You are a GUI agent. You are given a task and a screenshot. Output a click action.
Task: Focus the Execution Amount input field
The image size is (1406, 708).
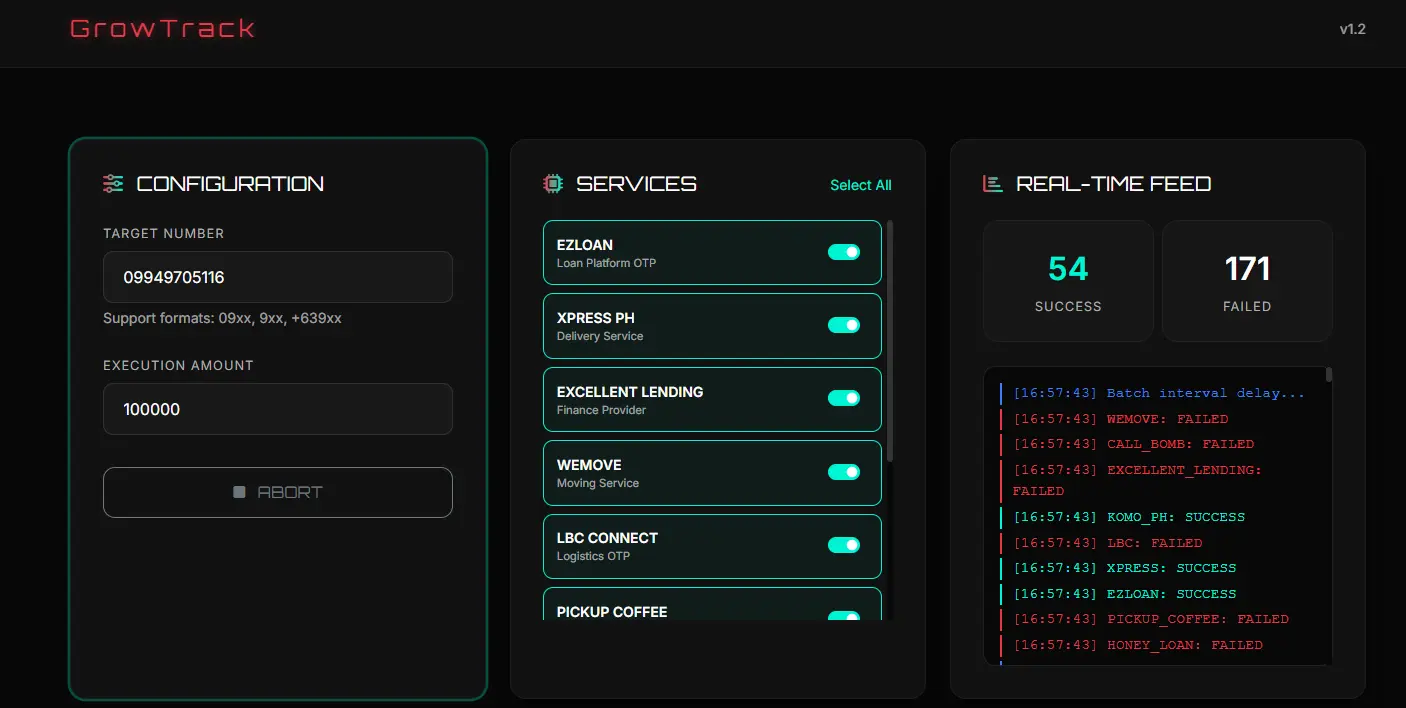[278, 409]
